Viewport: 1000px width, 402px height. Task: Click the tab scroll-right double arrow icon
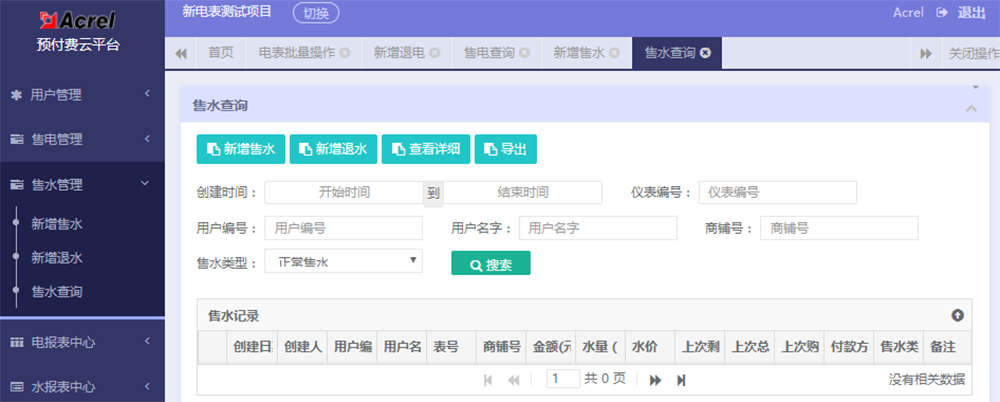point(926,53)
